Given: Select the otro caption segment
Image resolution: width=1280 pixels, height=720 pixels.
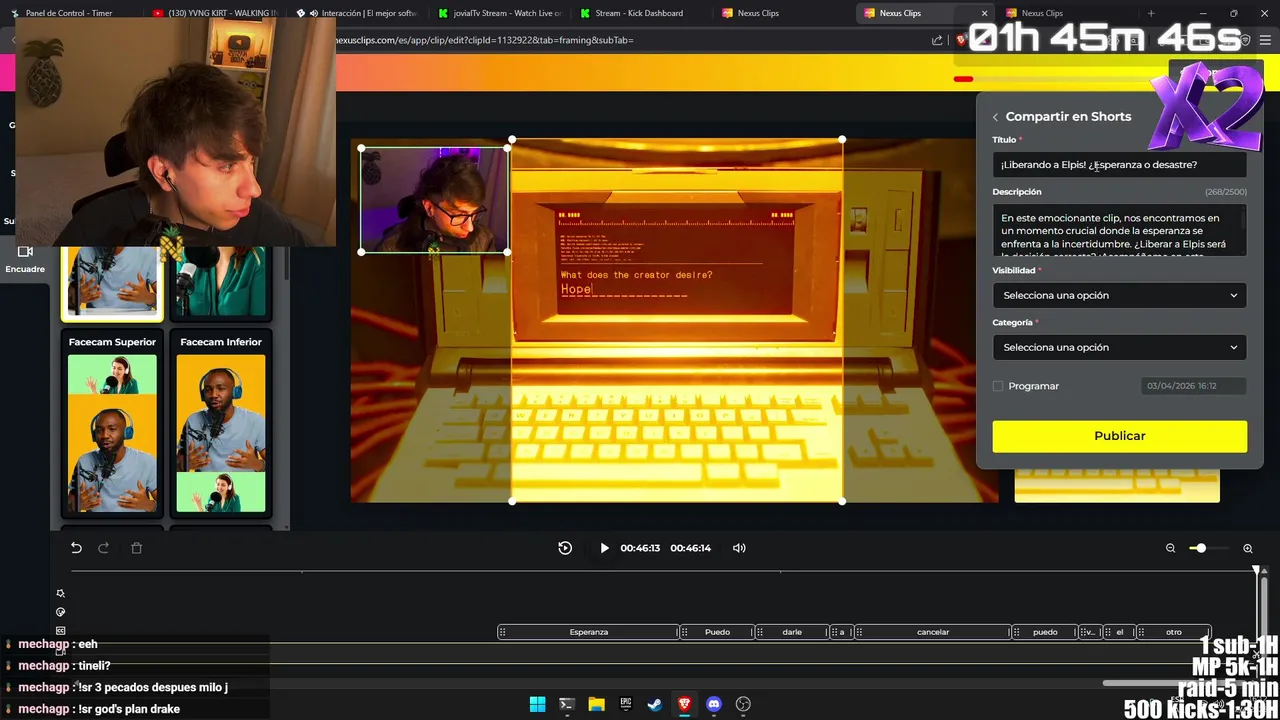Looking at the screenshot, I should tap(1174, 632).
